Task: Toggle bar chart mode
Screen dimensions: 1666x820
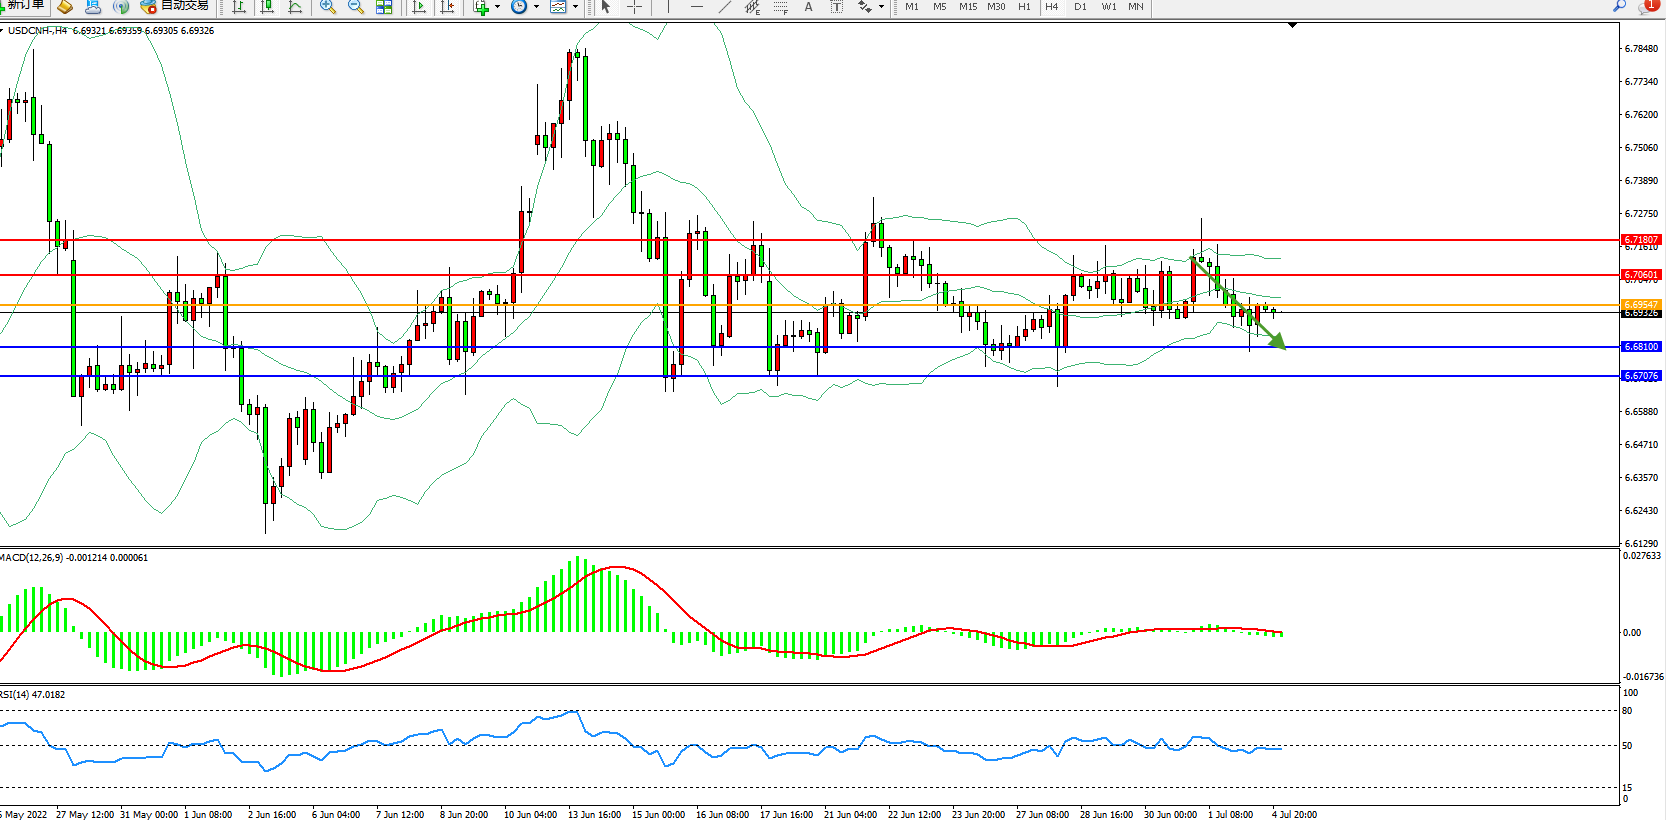Action: click(239, 7)
